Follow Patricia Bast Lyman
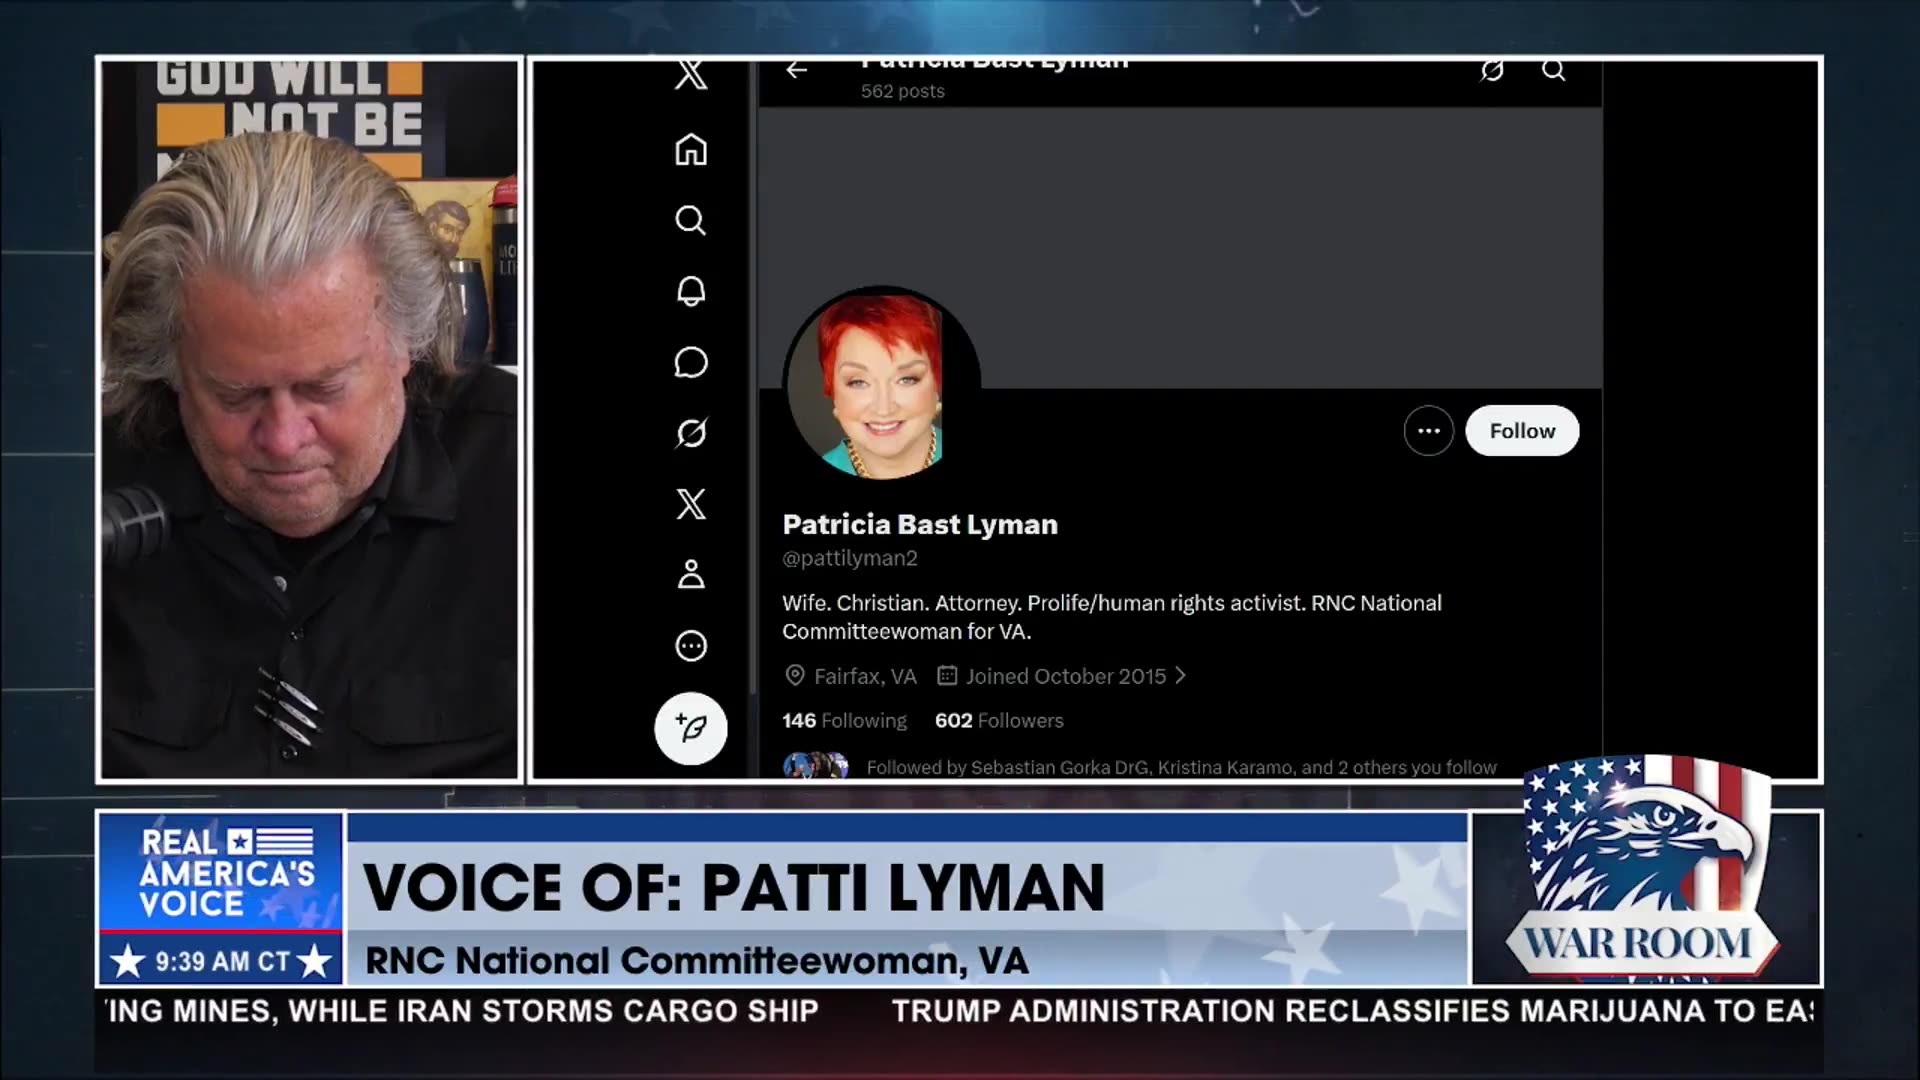The width and height of the screenshot is (1920, 1080). [x=1522, y=431]
